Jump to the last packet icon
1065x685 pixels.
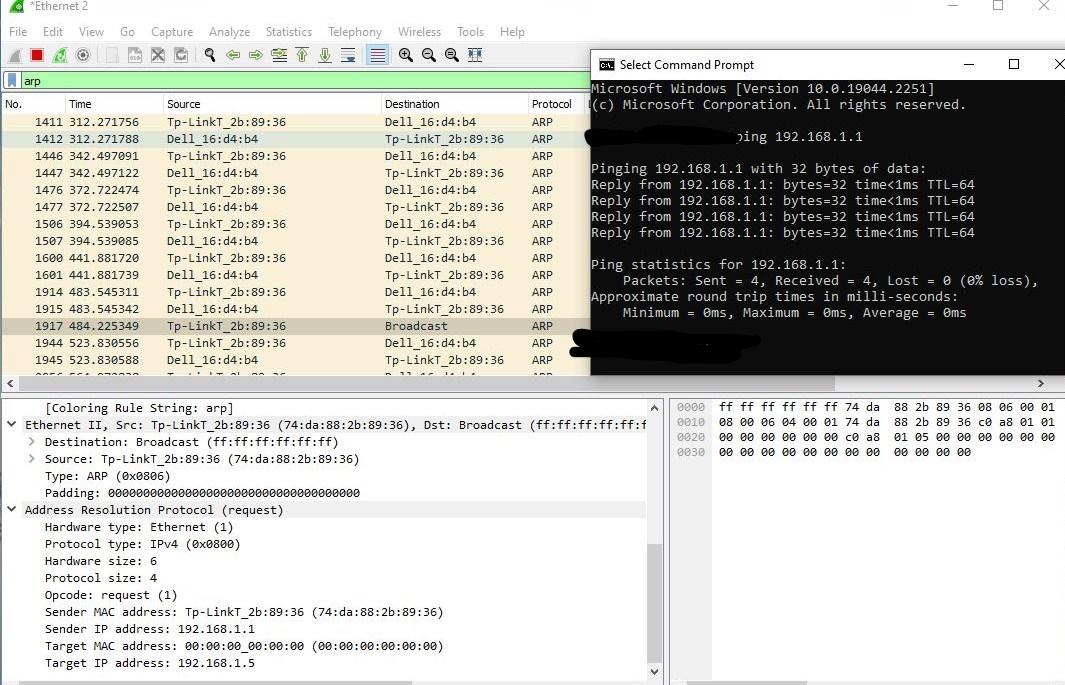(x=325, y=56)
